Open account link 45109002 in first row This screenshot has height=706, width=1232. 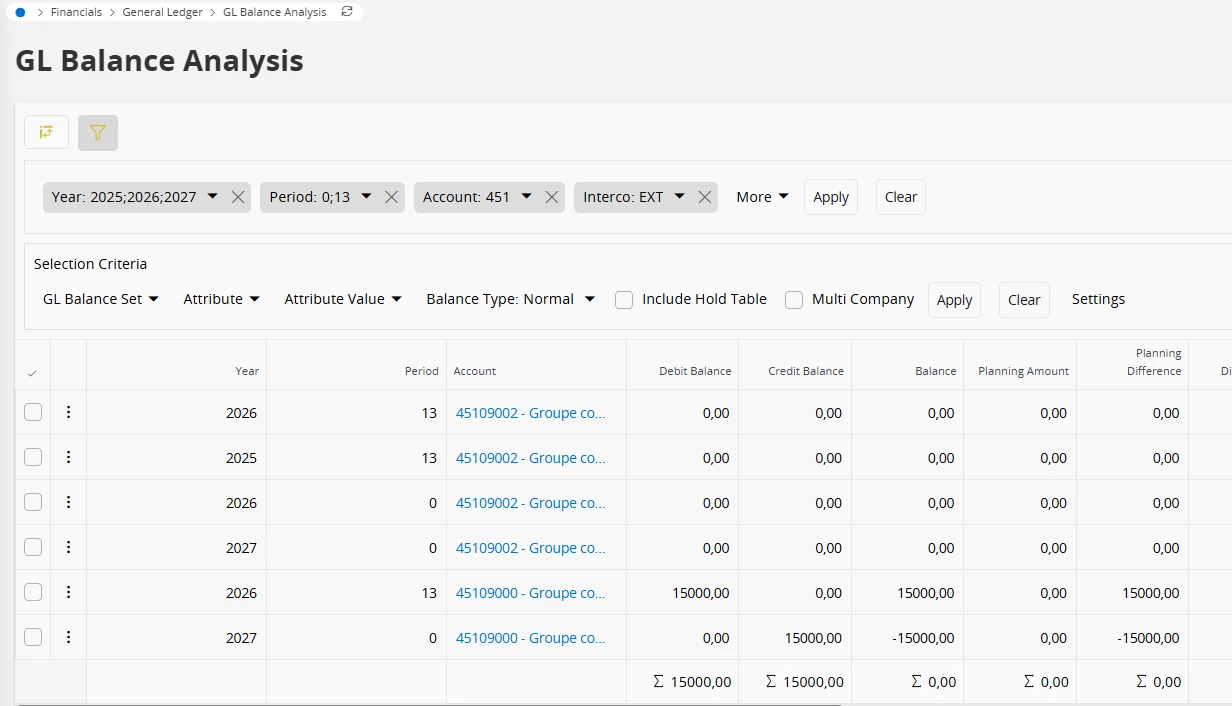[531, 412]
